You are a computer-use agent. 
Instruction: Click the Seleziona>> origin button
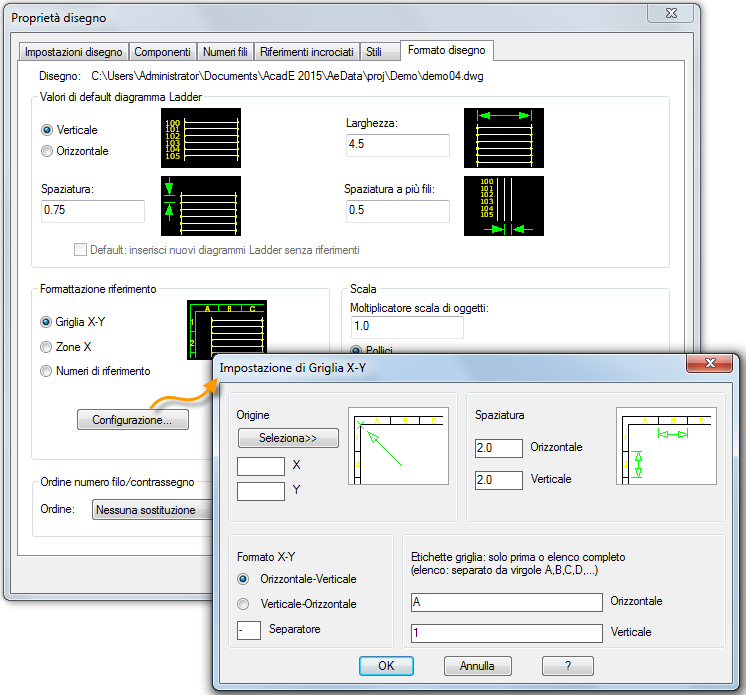[x=288, y=438]
